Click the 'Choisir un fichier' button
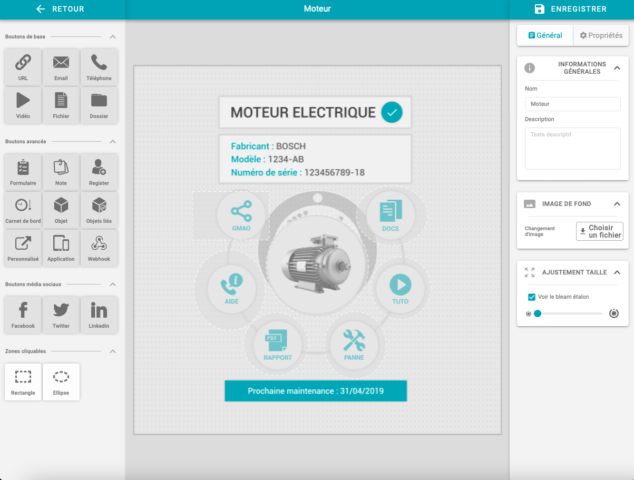The width and height of the screenshot is (634, 480). pos(598,231)
